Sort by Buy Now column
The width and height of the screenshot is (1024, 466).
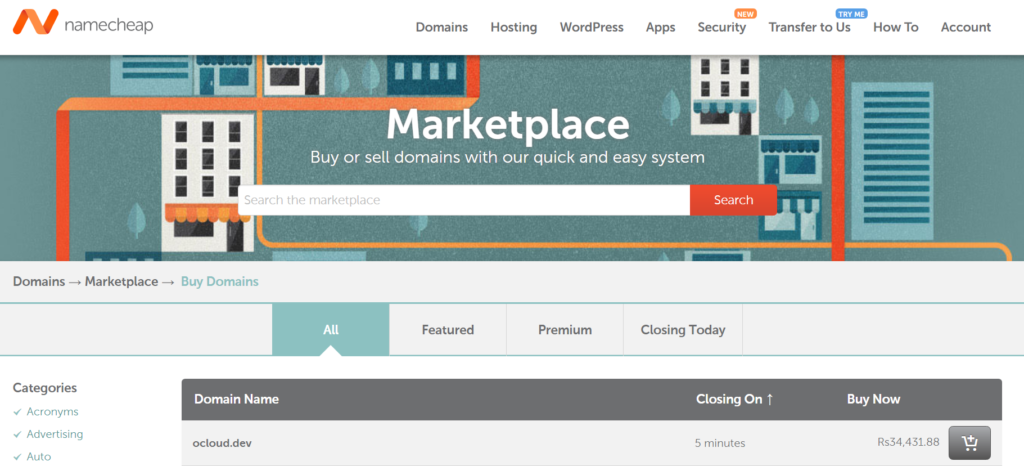point(873,399)
